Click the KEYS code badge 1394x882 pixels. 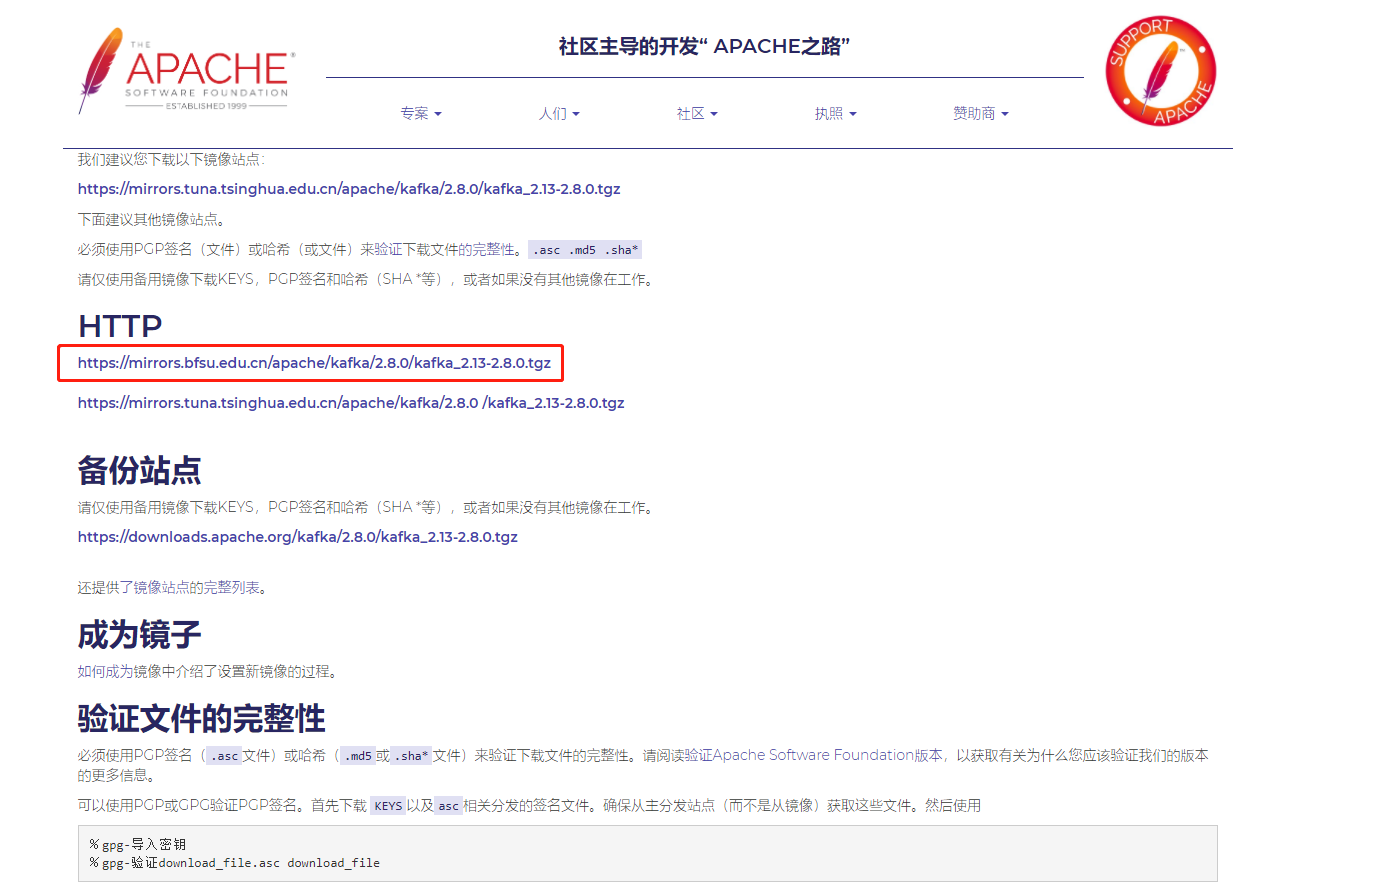pyautogui.click(x=388, y=805)
